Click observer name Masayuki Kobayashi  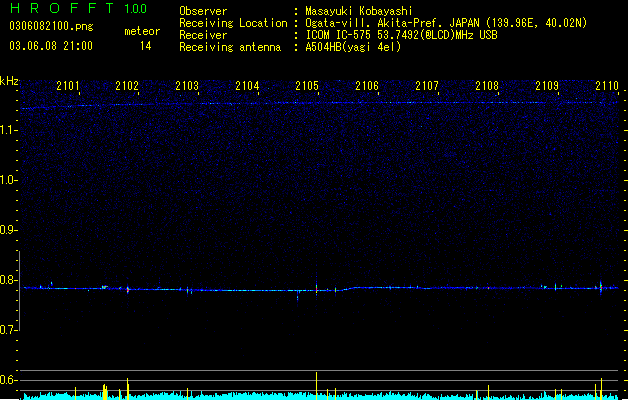coord(359,11)
